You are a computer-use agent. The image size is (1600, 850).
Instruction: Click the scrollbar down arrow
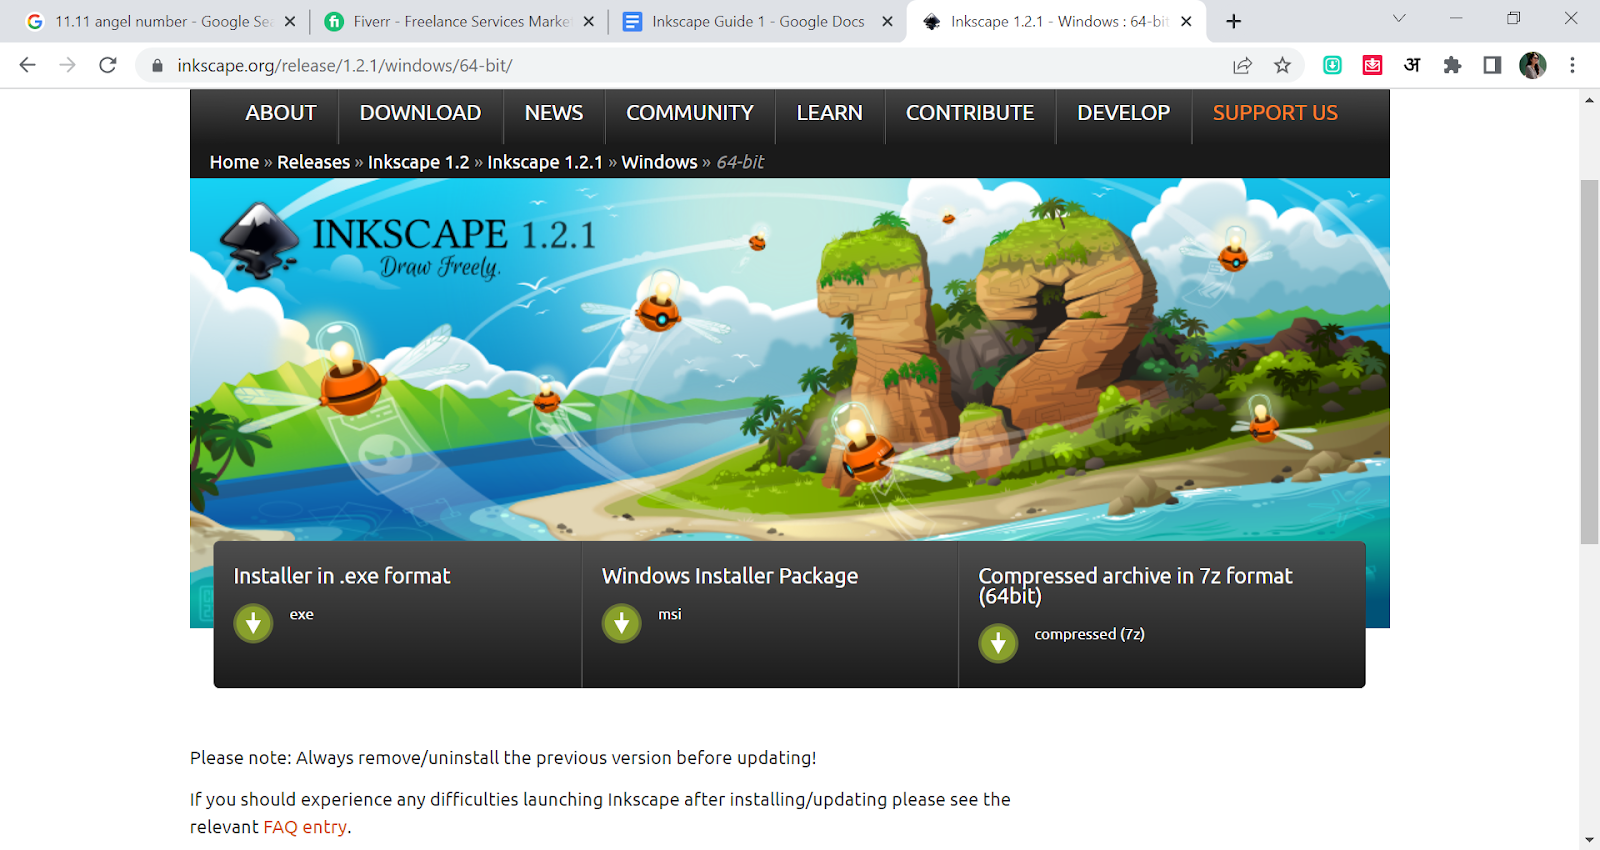[x=1589, y=840]
